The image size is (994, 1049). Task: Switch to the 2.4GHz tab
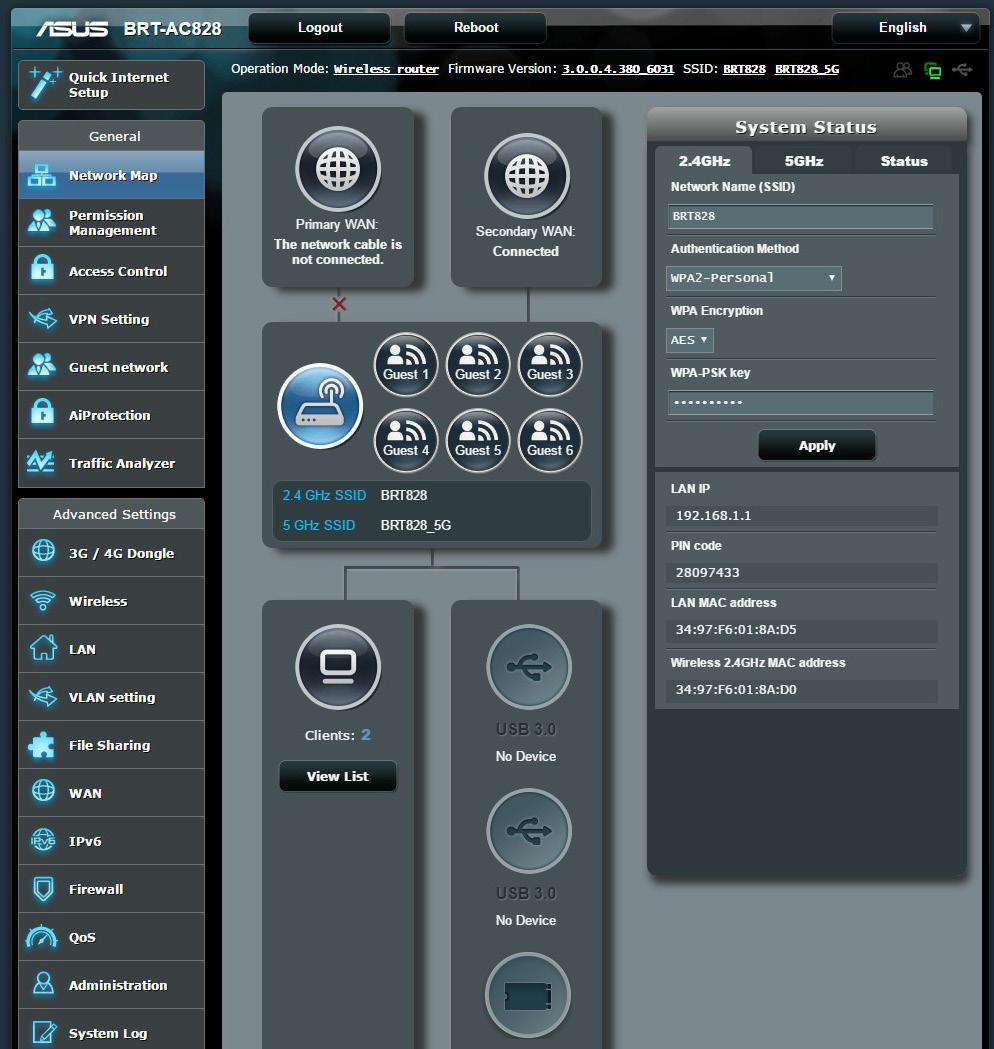[x=704, y=161]
